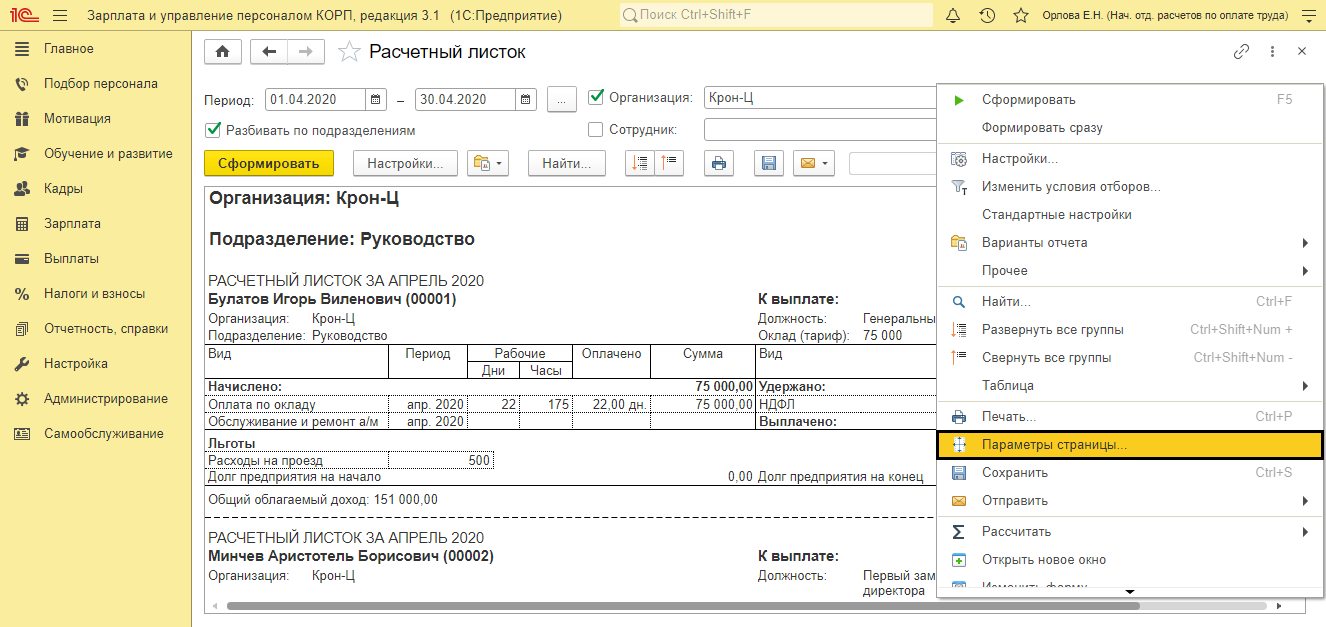Screen dimensions: 1326x627
Task: Click expand all groups toolbar icon
Action: (x=640, y=163)
